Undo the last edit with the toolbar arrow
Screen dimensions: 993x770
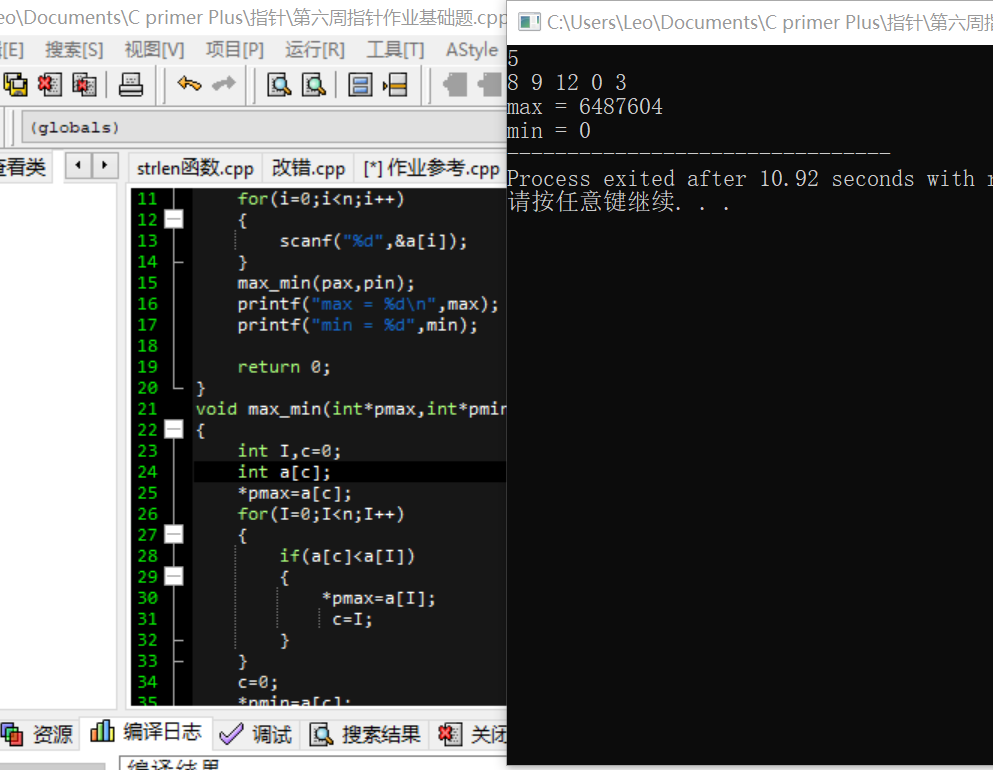click(189, 84)
